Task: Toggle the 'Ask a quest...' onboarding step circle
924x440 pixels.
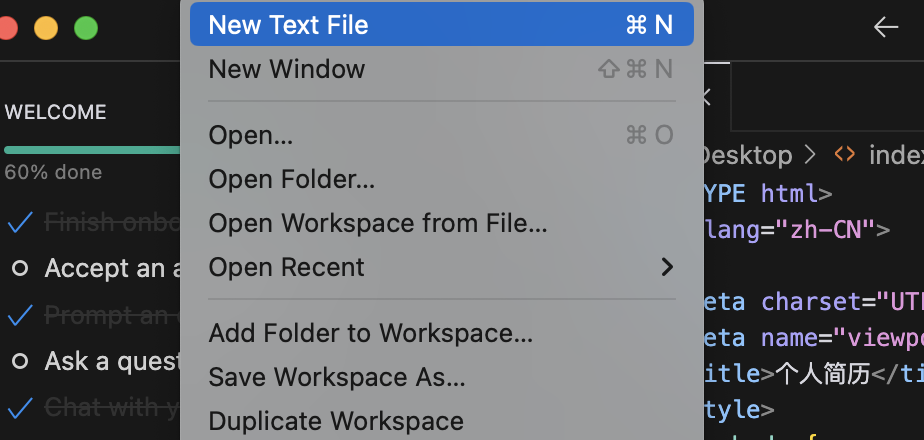Action: [x=20, y=361]
